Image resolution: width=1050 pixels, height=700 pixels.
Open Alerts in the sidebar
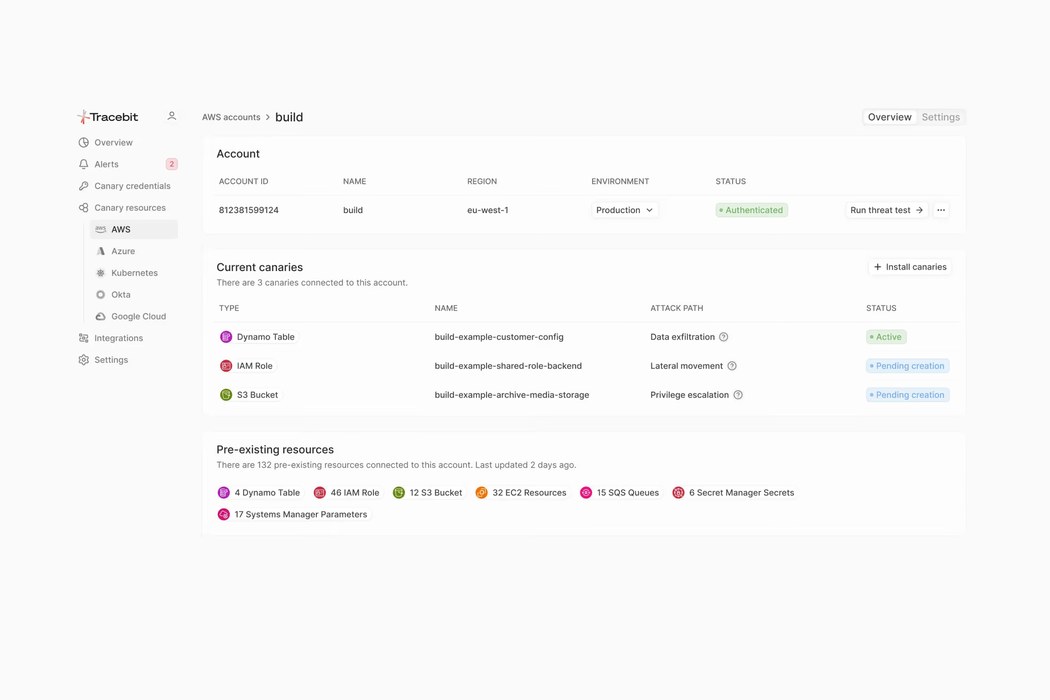click(x=106, y=164)
